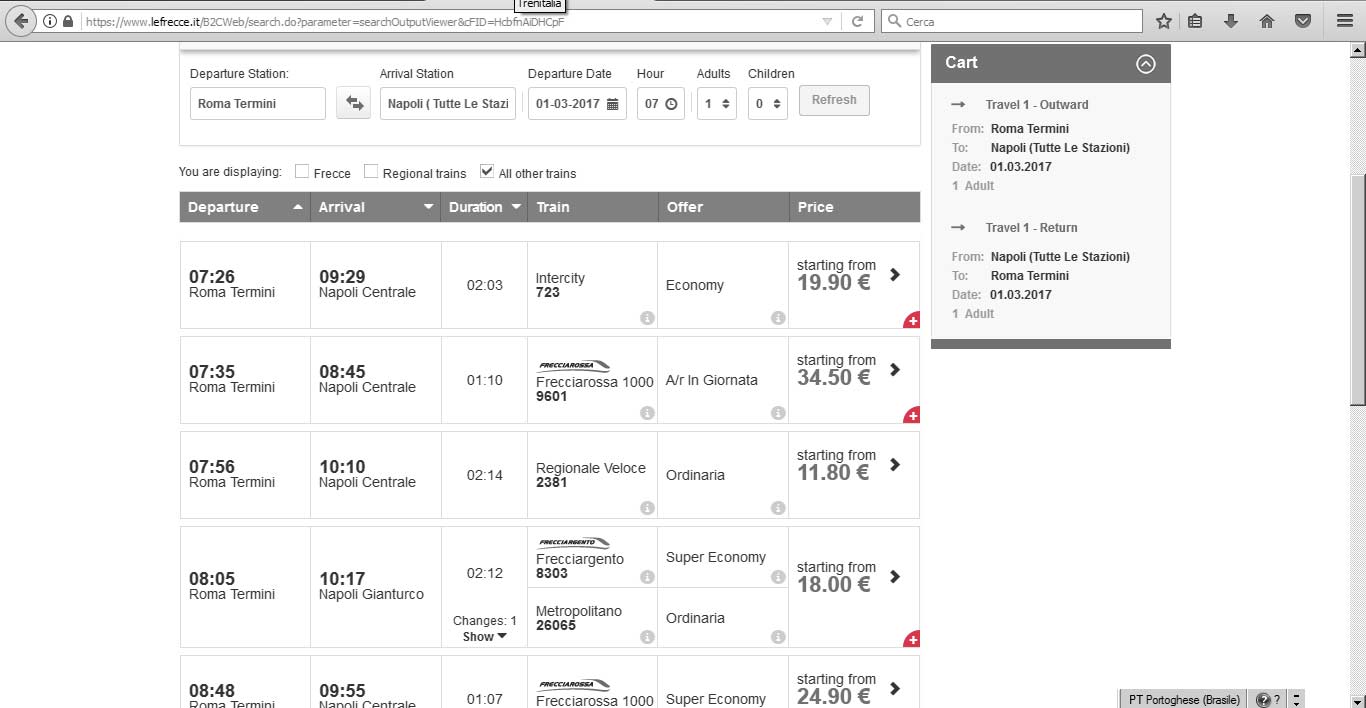The image size is (1366, 708).
Task: Show info for Frecciarossa 1000 9601
Action: 647,412
